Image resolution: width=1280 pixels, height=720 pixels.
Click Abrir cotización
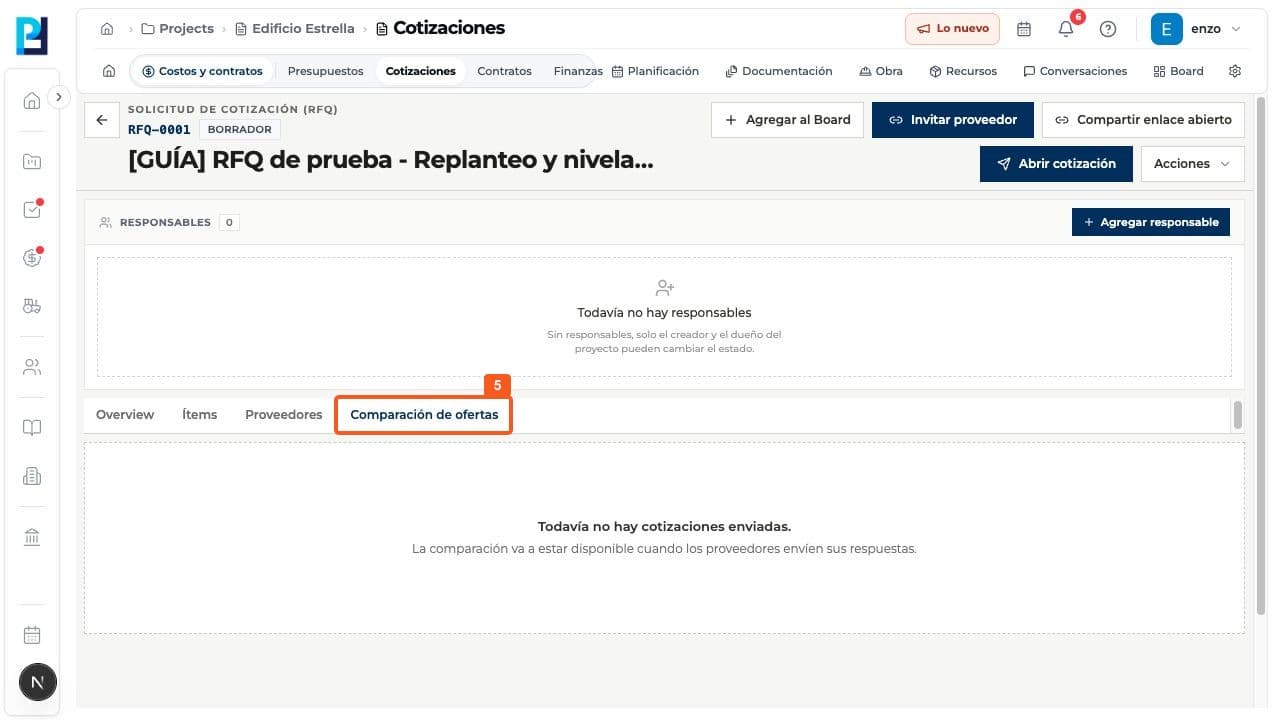[x=1056, y=164]
